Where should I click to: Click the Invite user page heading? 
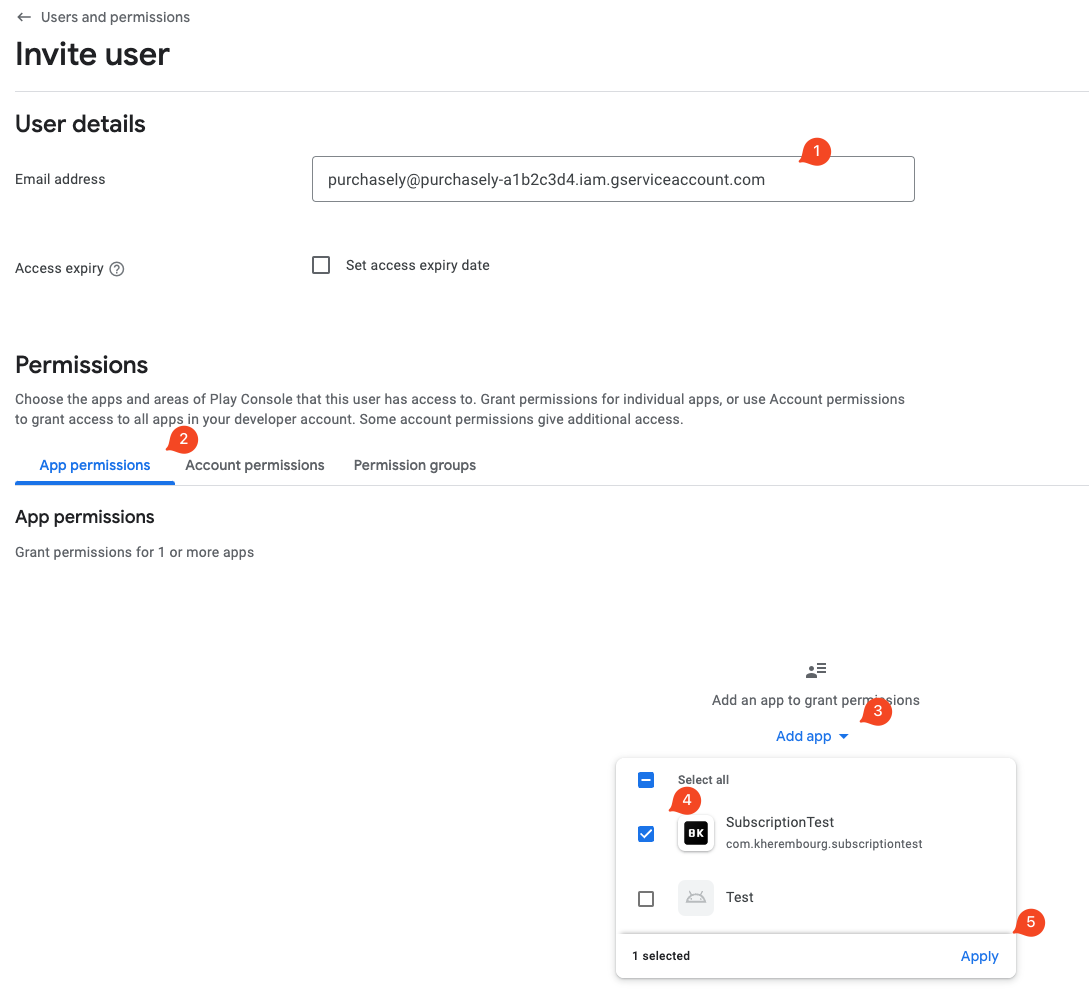tap(92, 54)
